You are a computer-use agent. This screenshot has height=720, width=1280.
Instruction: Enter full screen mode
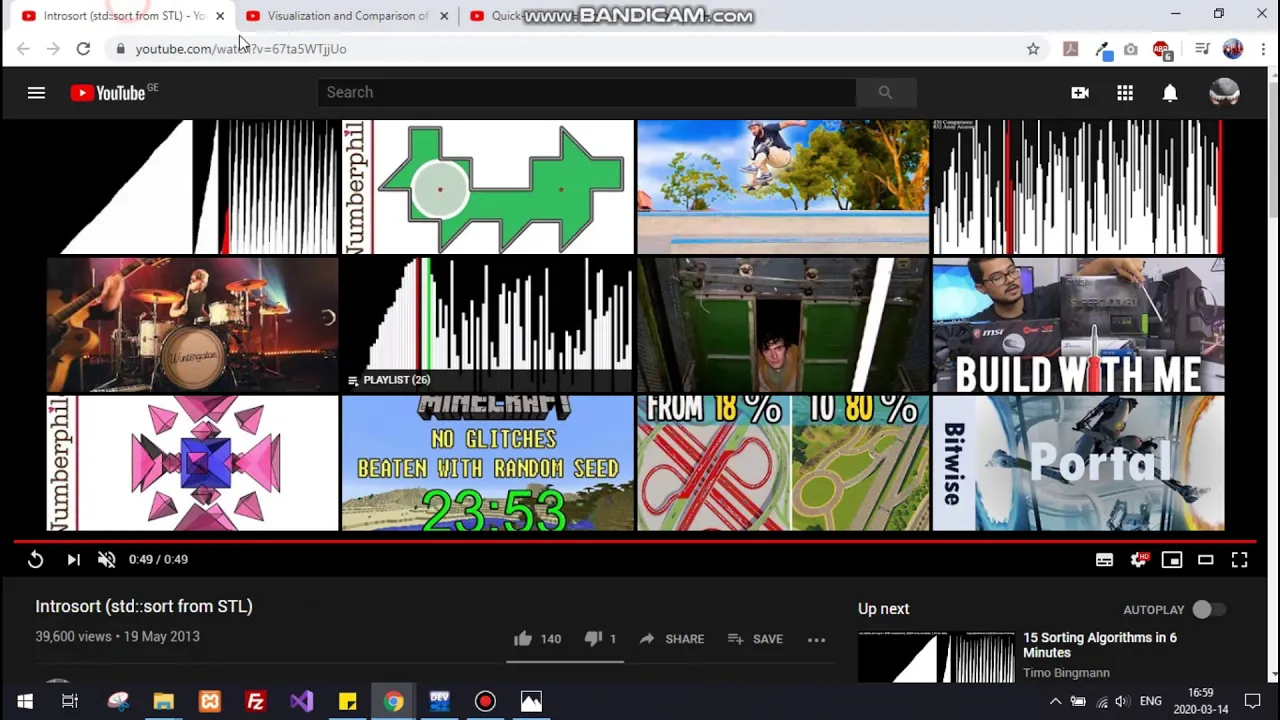pos(1239,560)
